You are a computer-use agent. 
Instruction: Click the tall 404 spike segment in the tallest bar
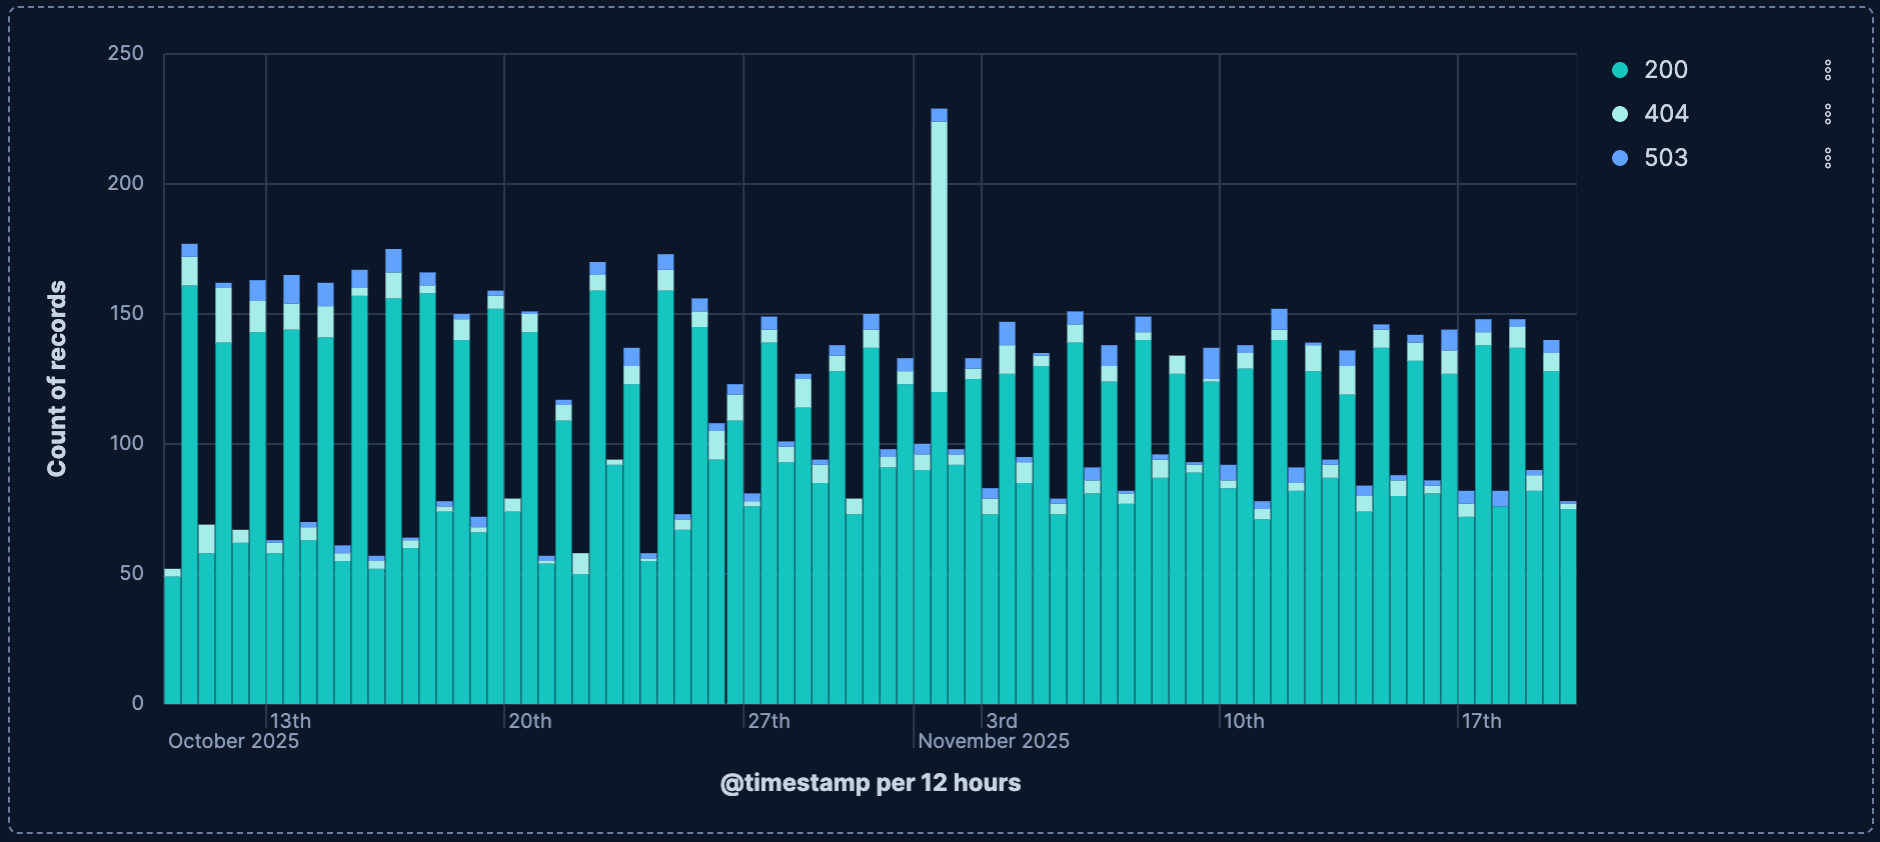coord(939,255)
